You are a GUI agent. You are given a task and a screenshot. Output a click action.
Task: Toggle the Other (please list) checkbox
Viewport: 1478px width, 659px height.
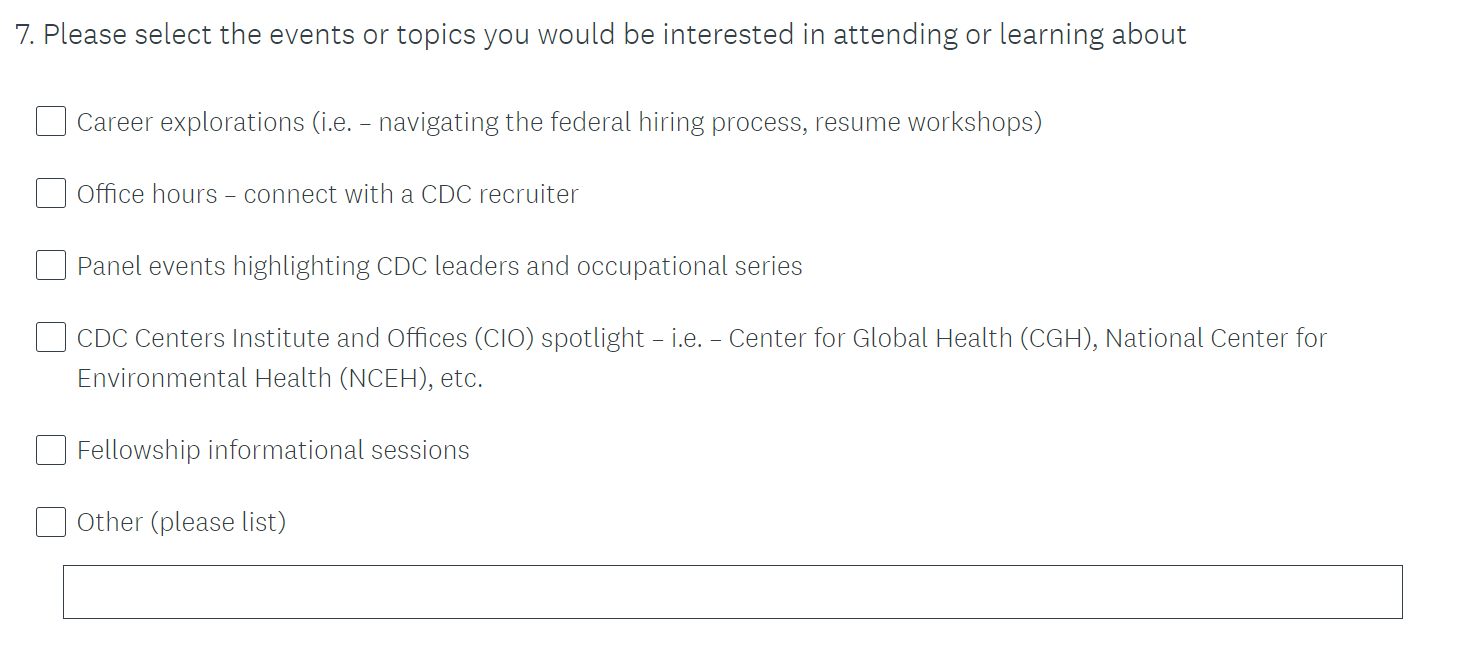coord(51,522)
